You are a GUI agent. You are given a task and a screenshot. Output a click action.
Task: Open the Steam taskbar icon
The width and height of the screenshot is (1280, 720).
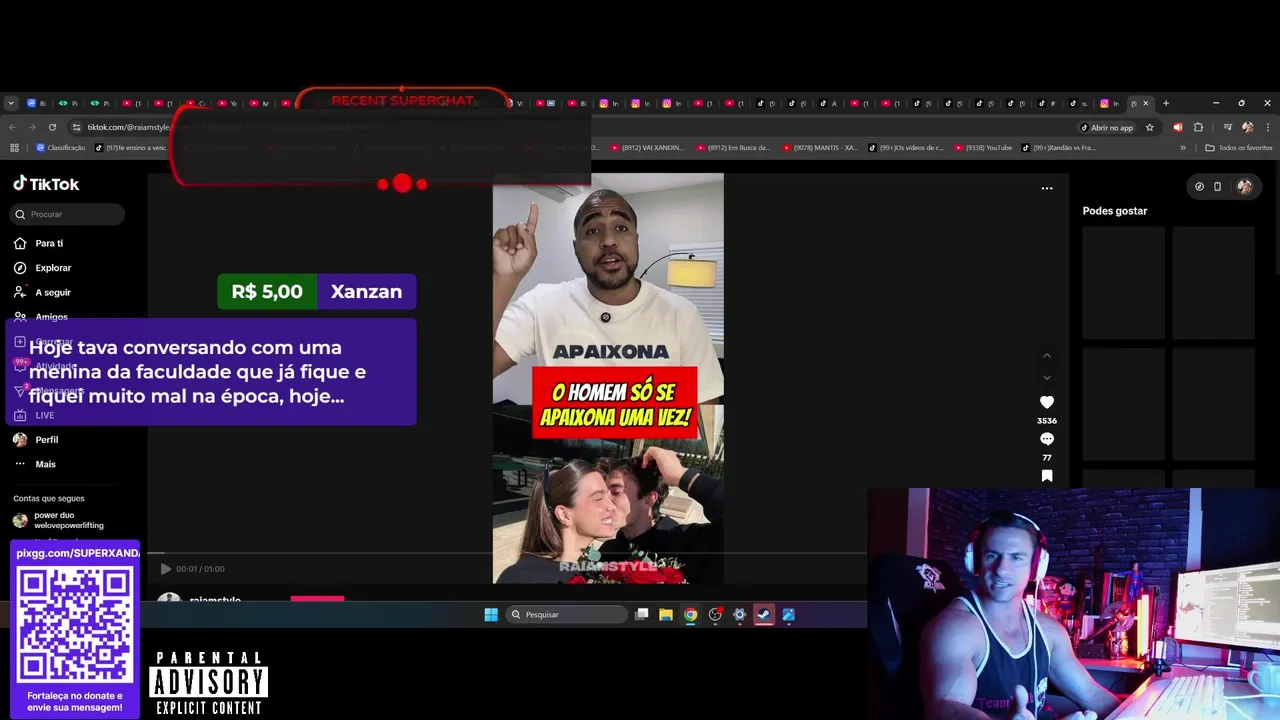click(764, 615)
